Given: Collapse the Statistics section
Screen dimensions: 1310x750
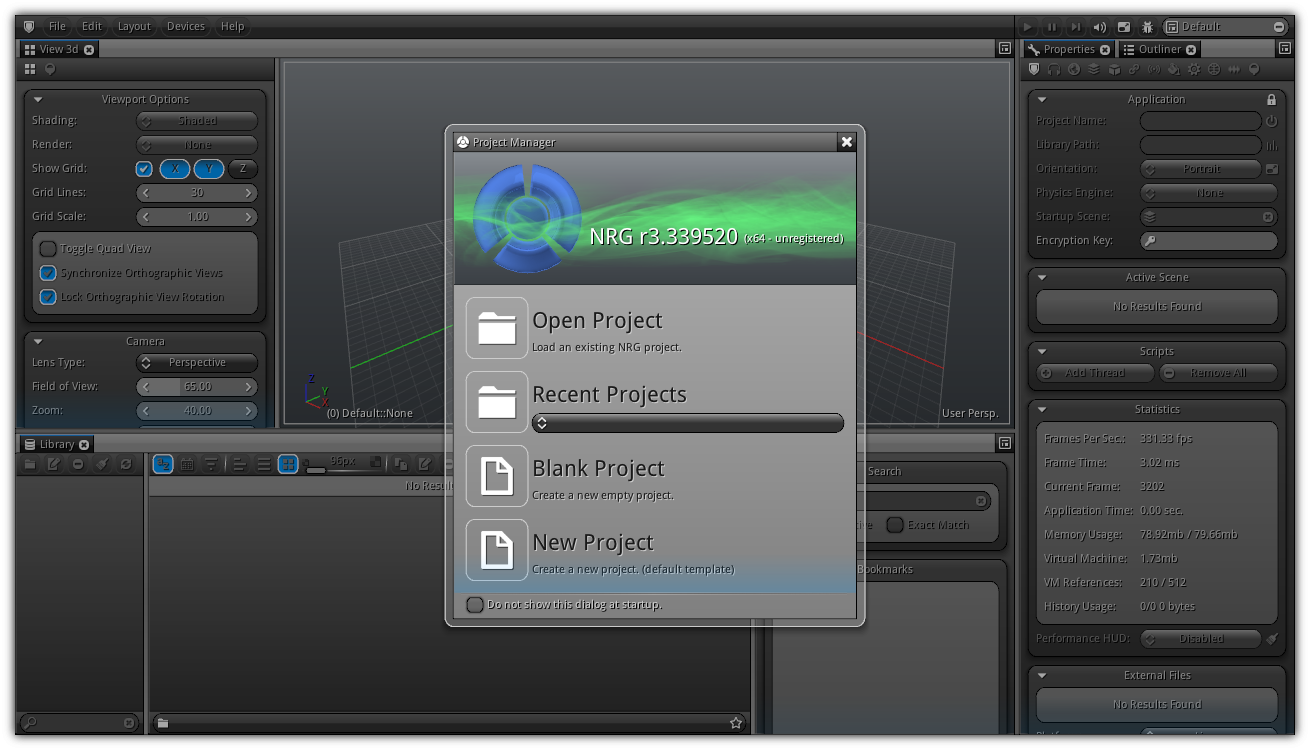Looking at the screenshot, I should (x=1042, y=409).
